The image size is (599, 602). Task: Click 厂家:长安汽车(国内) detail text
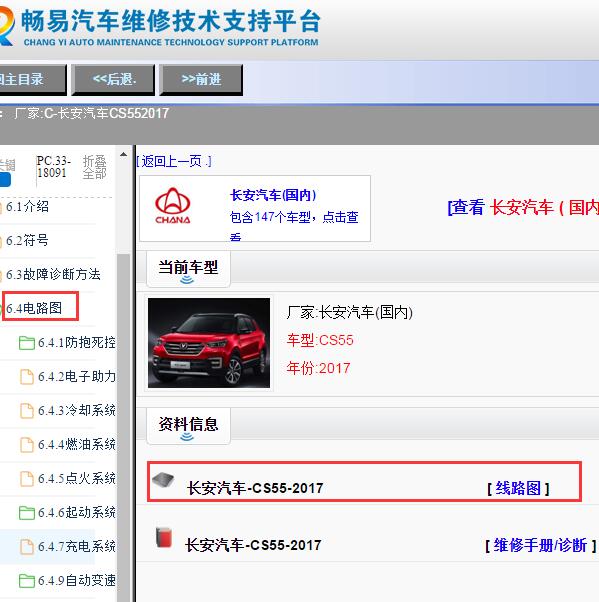coord(349,312)
